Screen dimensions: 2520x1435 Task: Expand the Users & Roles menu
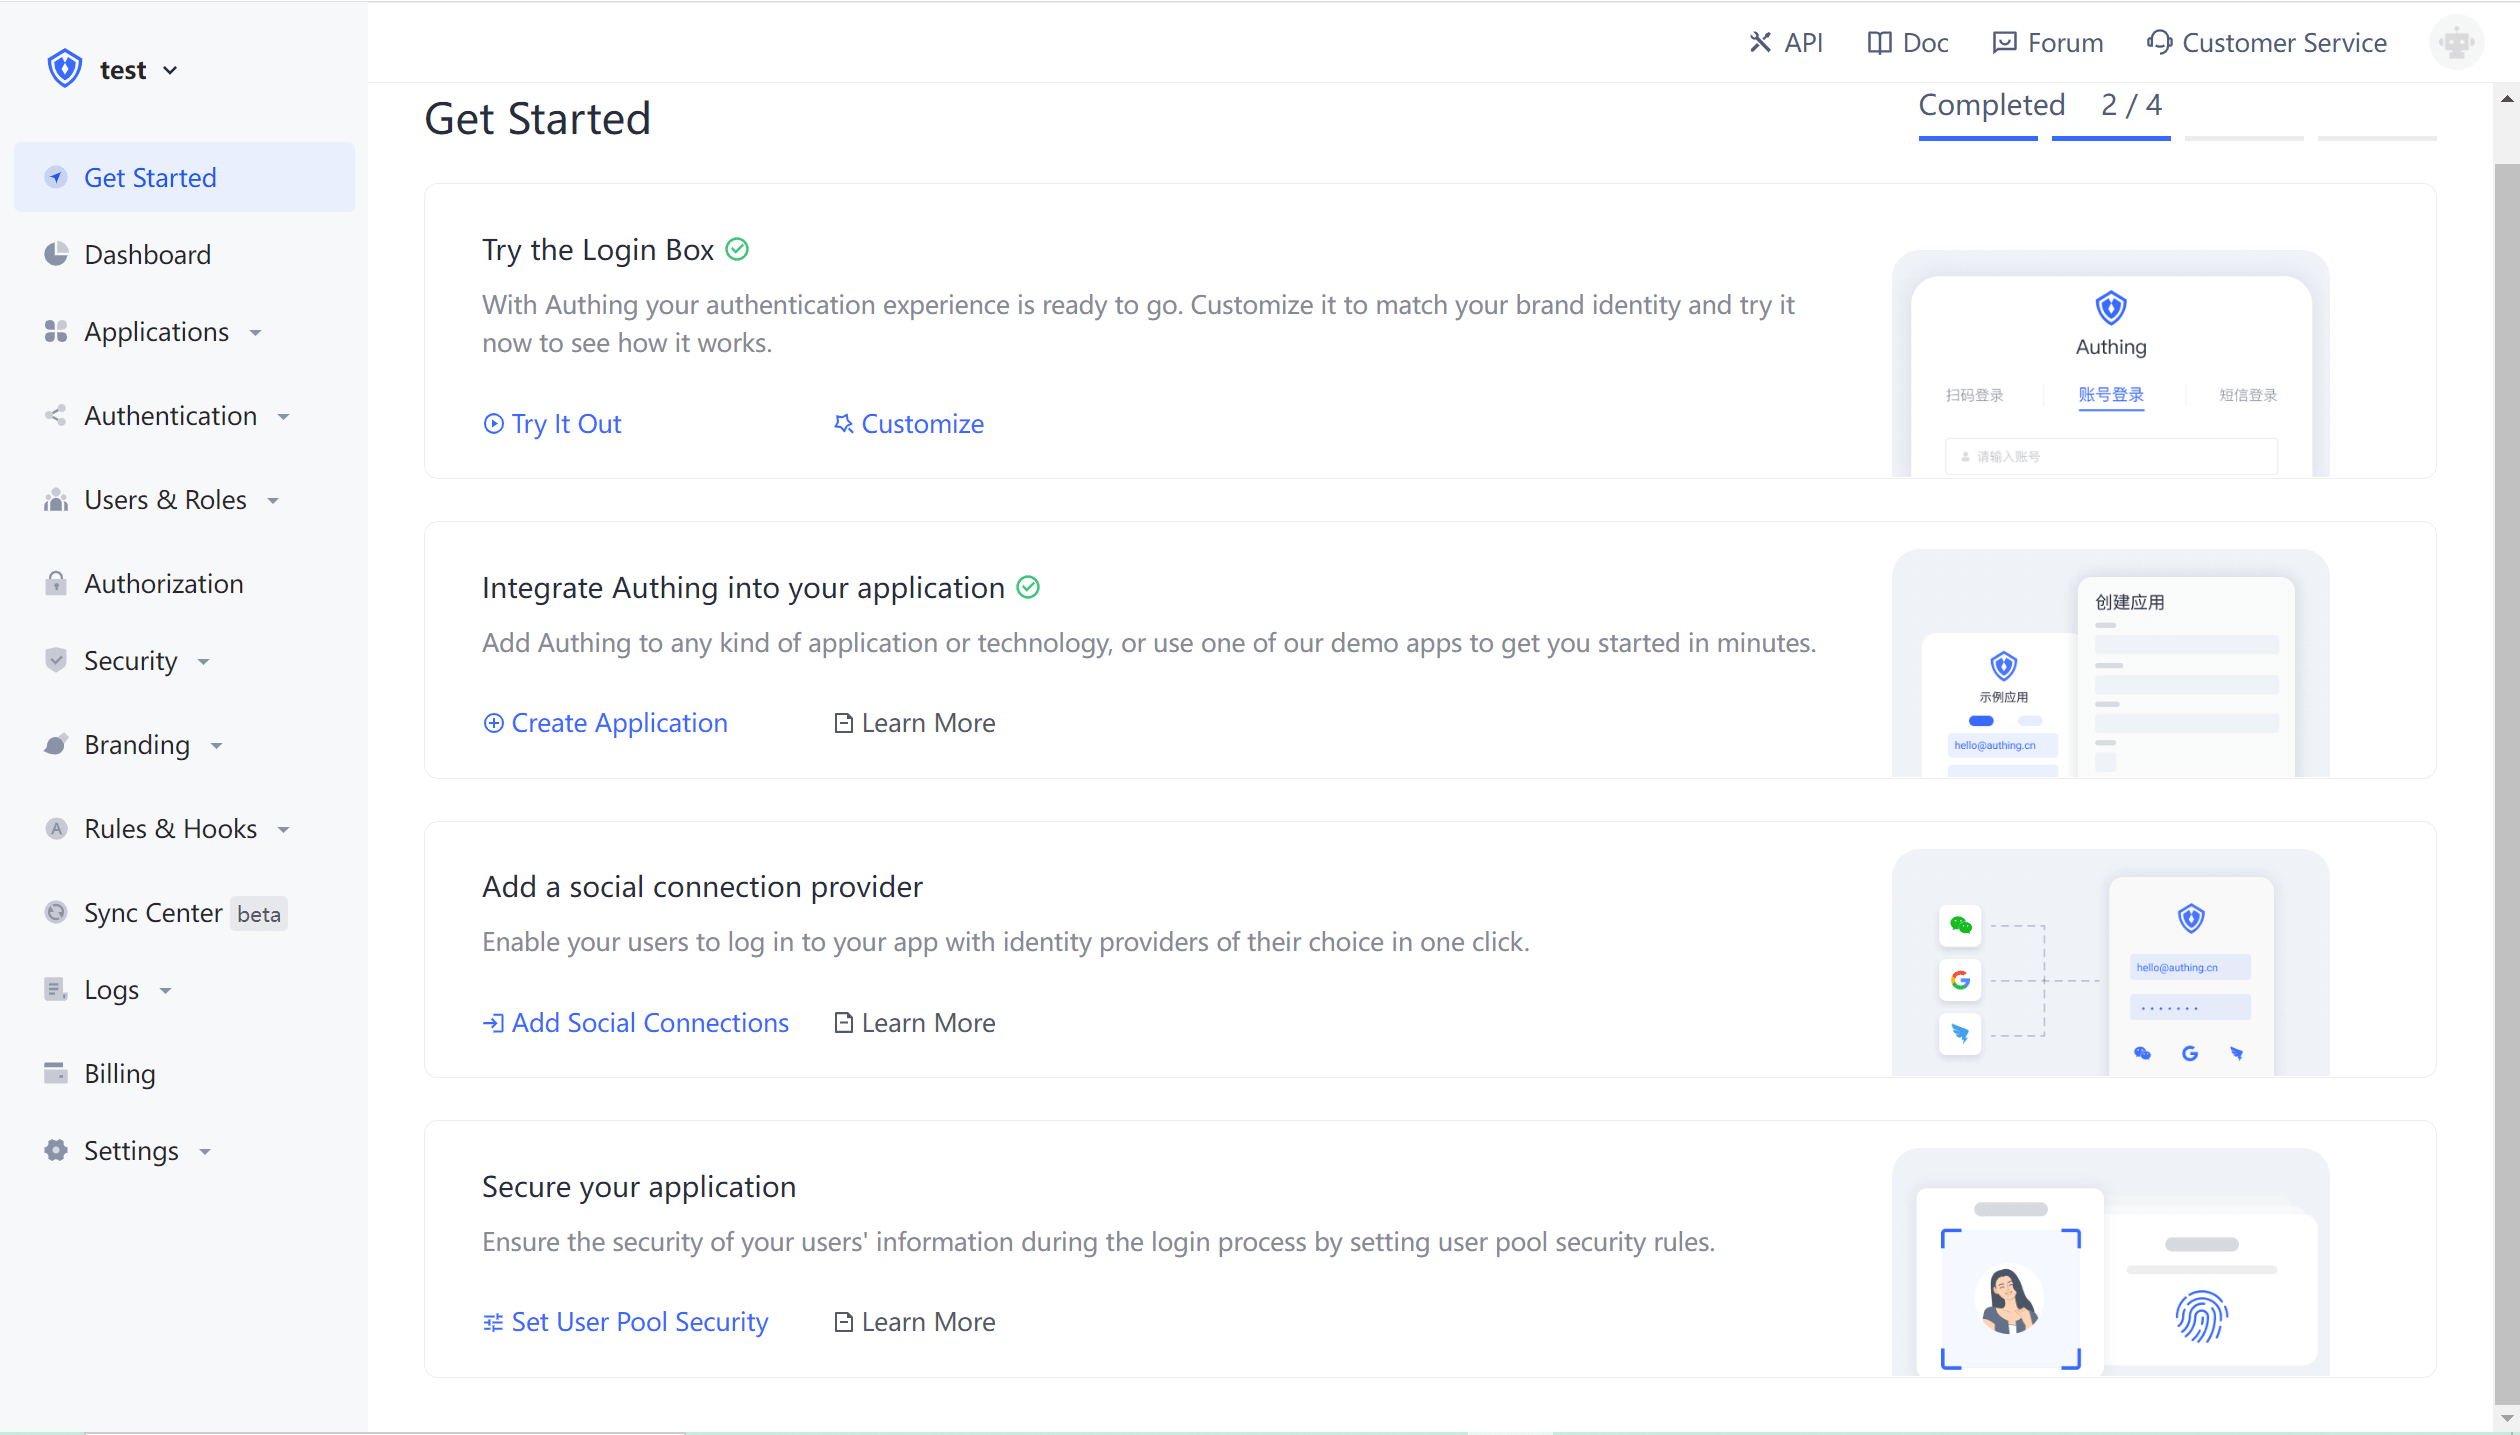click(x=165, y=499)
